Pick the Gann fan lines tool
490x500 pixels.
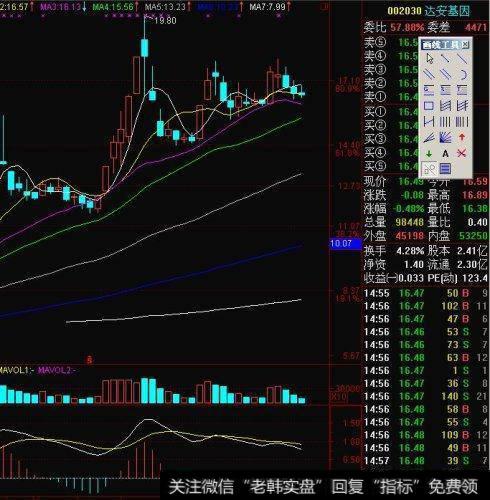click(445, 137)
